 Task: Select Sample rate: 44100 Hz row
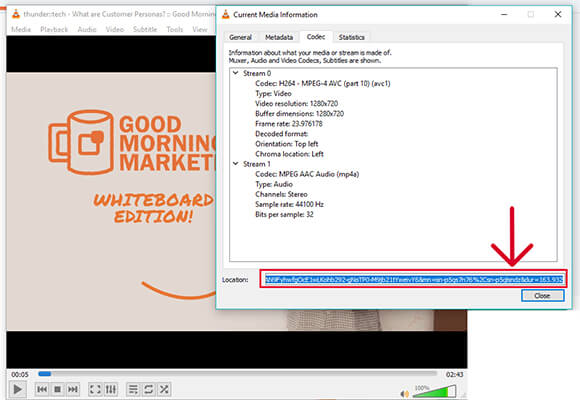pos(289,204)
